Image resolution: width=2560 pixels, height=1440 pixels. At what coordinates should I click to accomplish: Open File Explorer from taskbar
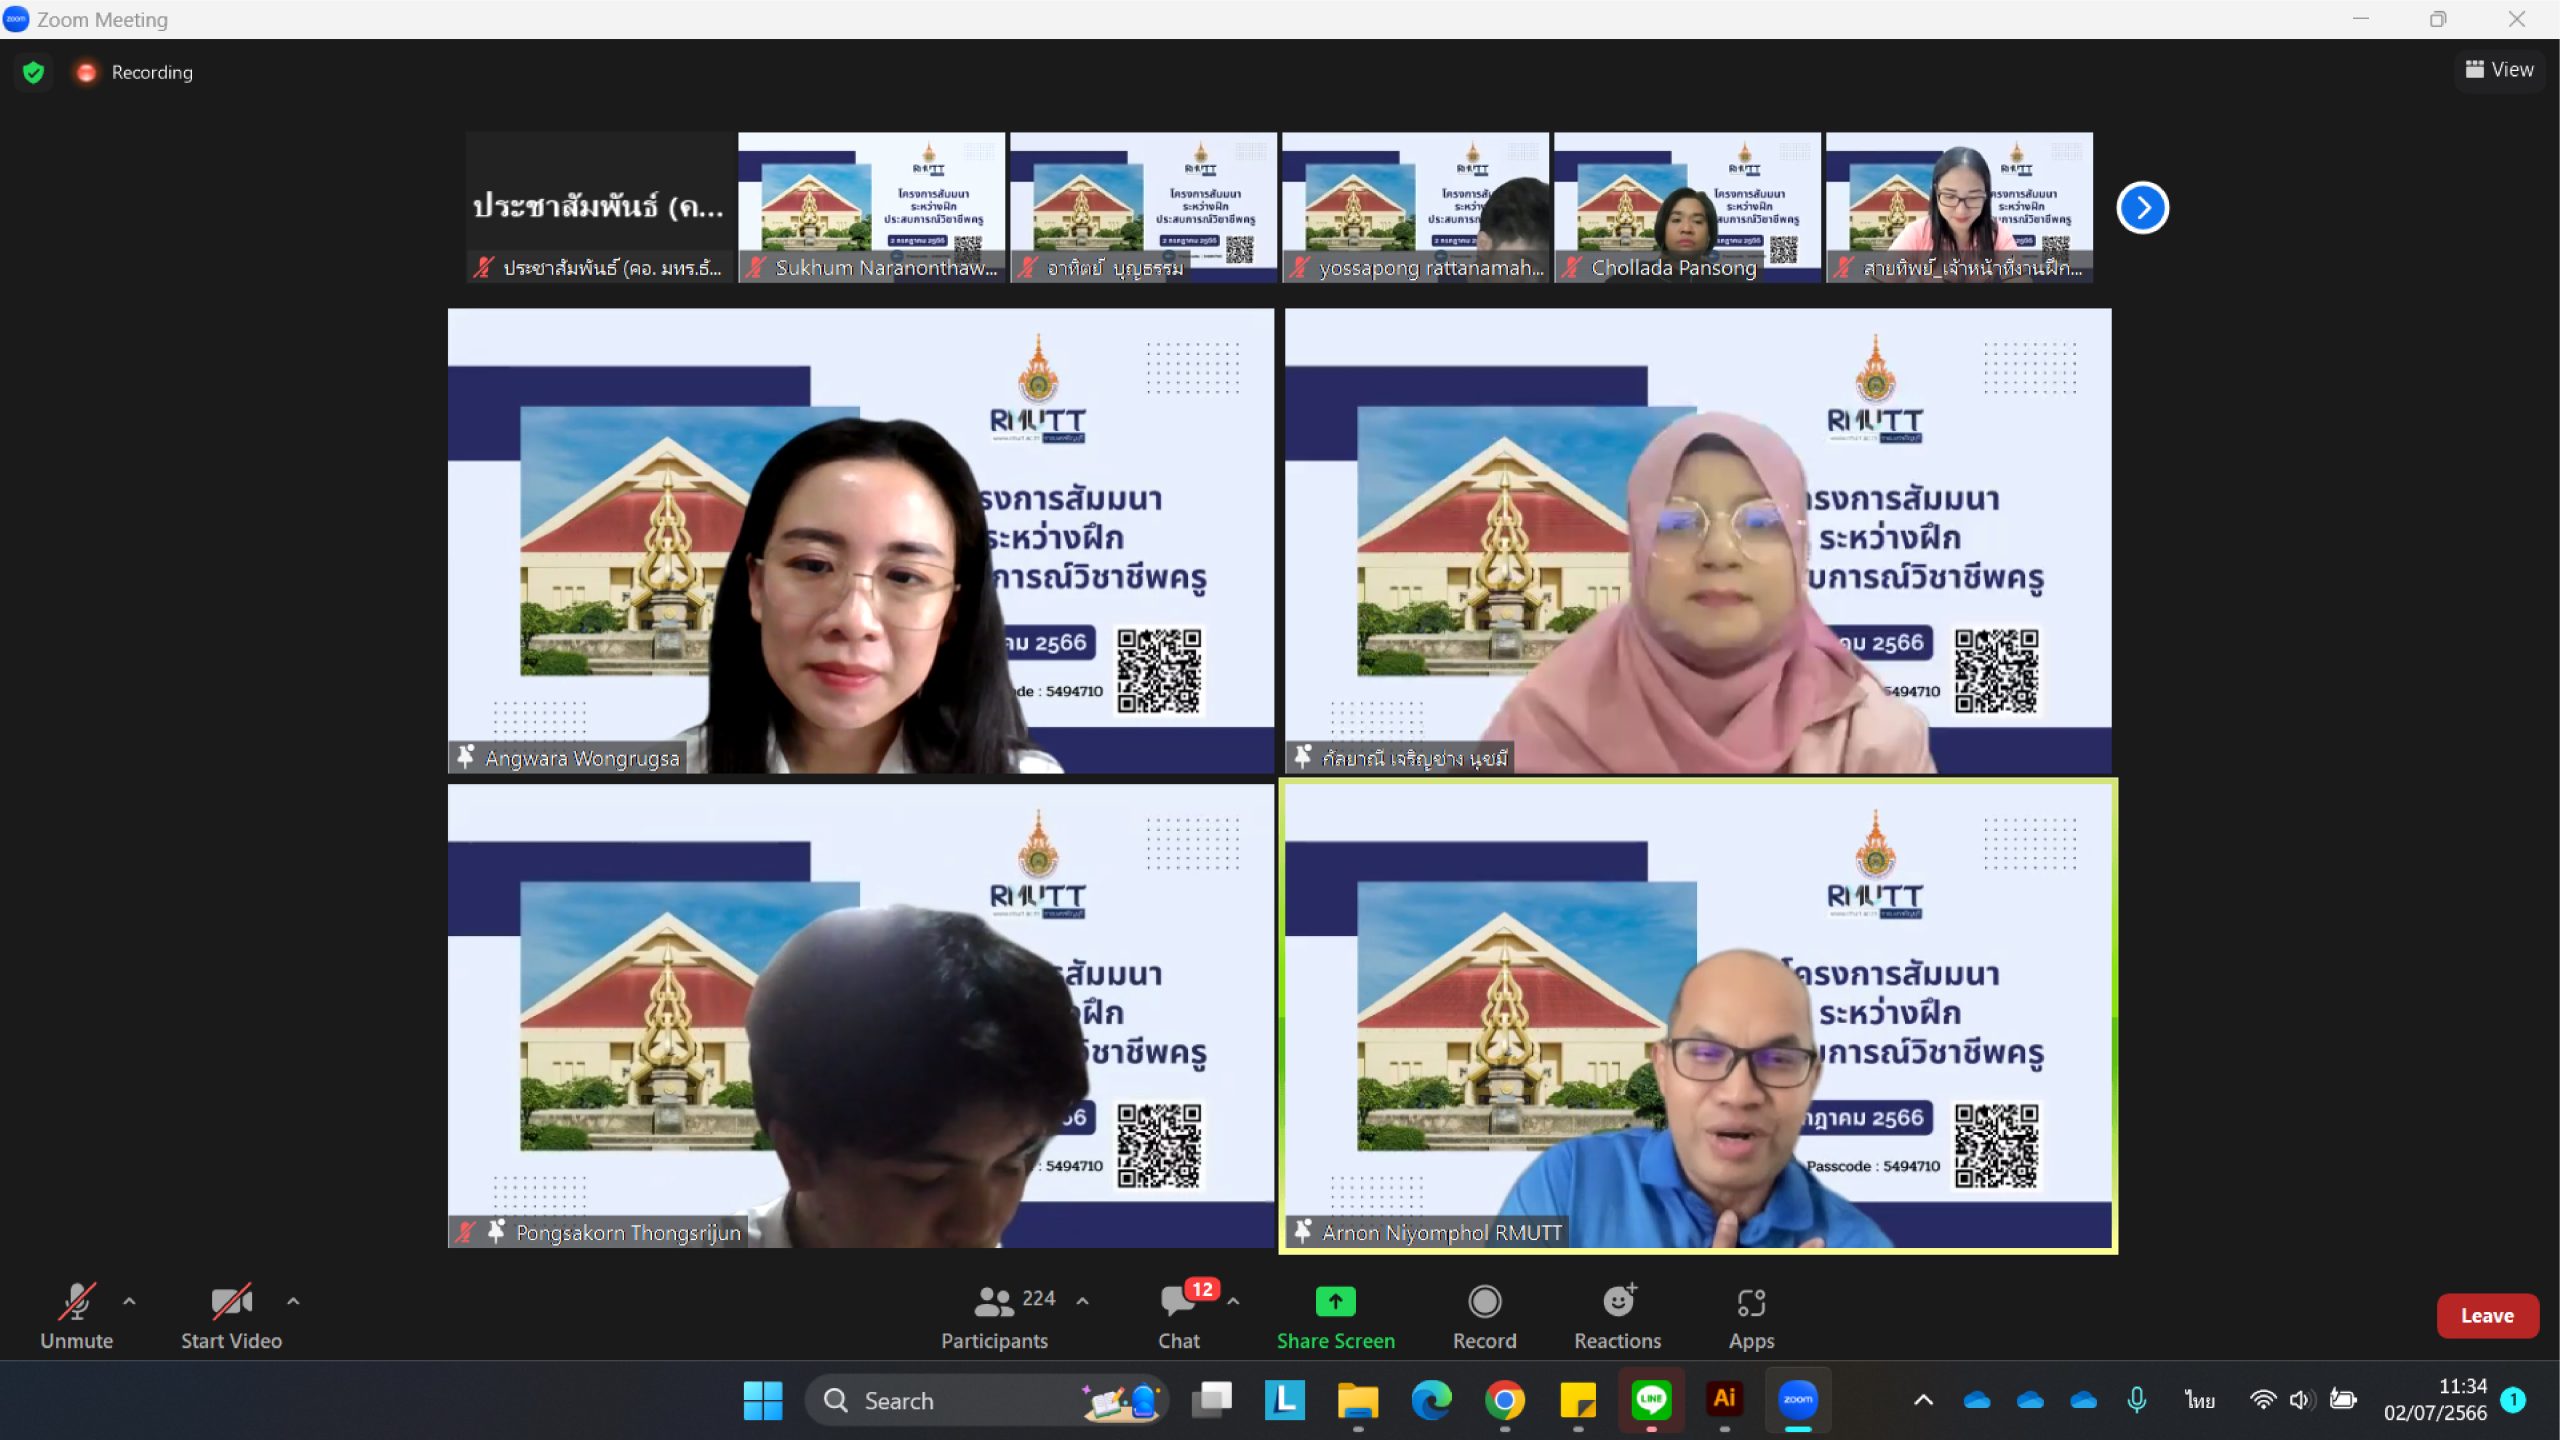point(1358,1401)
